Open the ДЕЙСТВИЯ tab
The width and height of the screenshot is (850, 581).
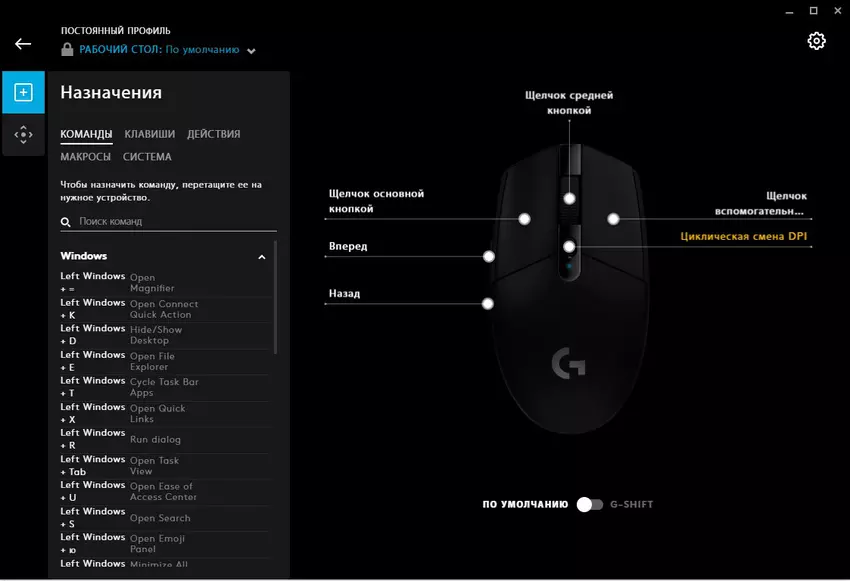tap(213, 134)
